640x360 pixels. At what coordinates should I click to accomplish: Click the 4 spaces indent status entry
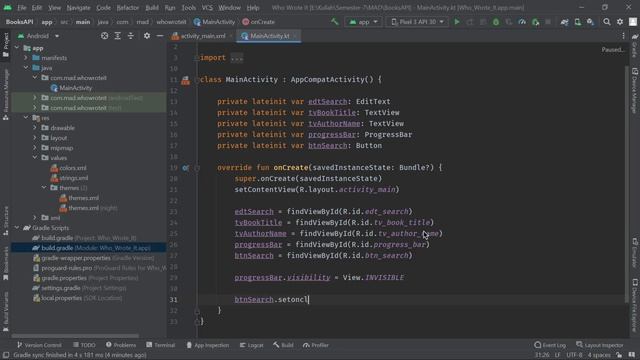(598, 355)
